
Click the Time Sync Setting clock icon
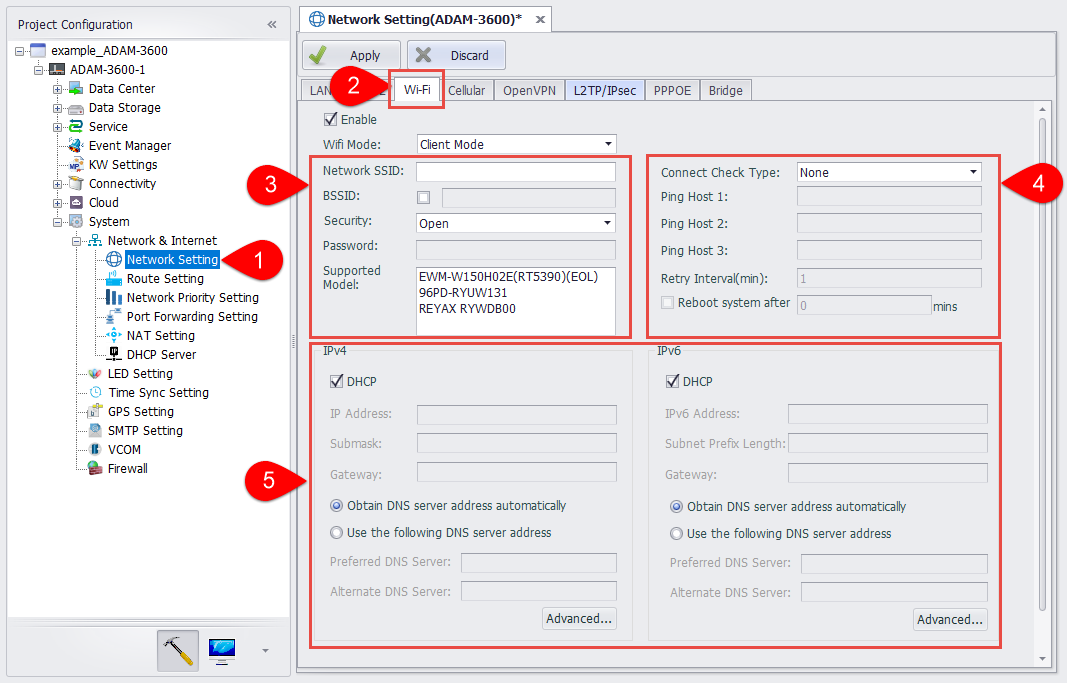(95, 392)
